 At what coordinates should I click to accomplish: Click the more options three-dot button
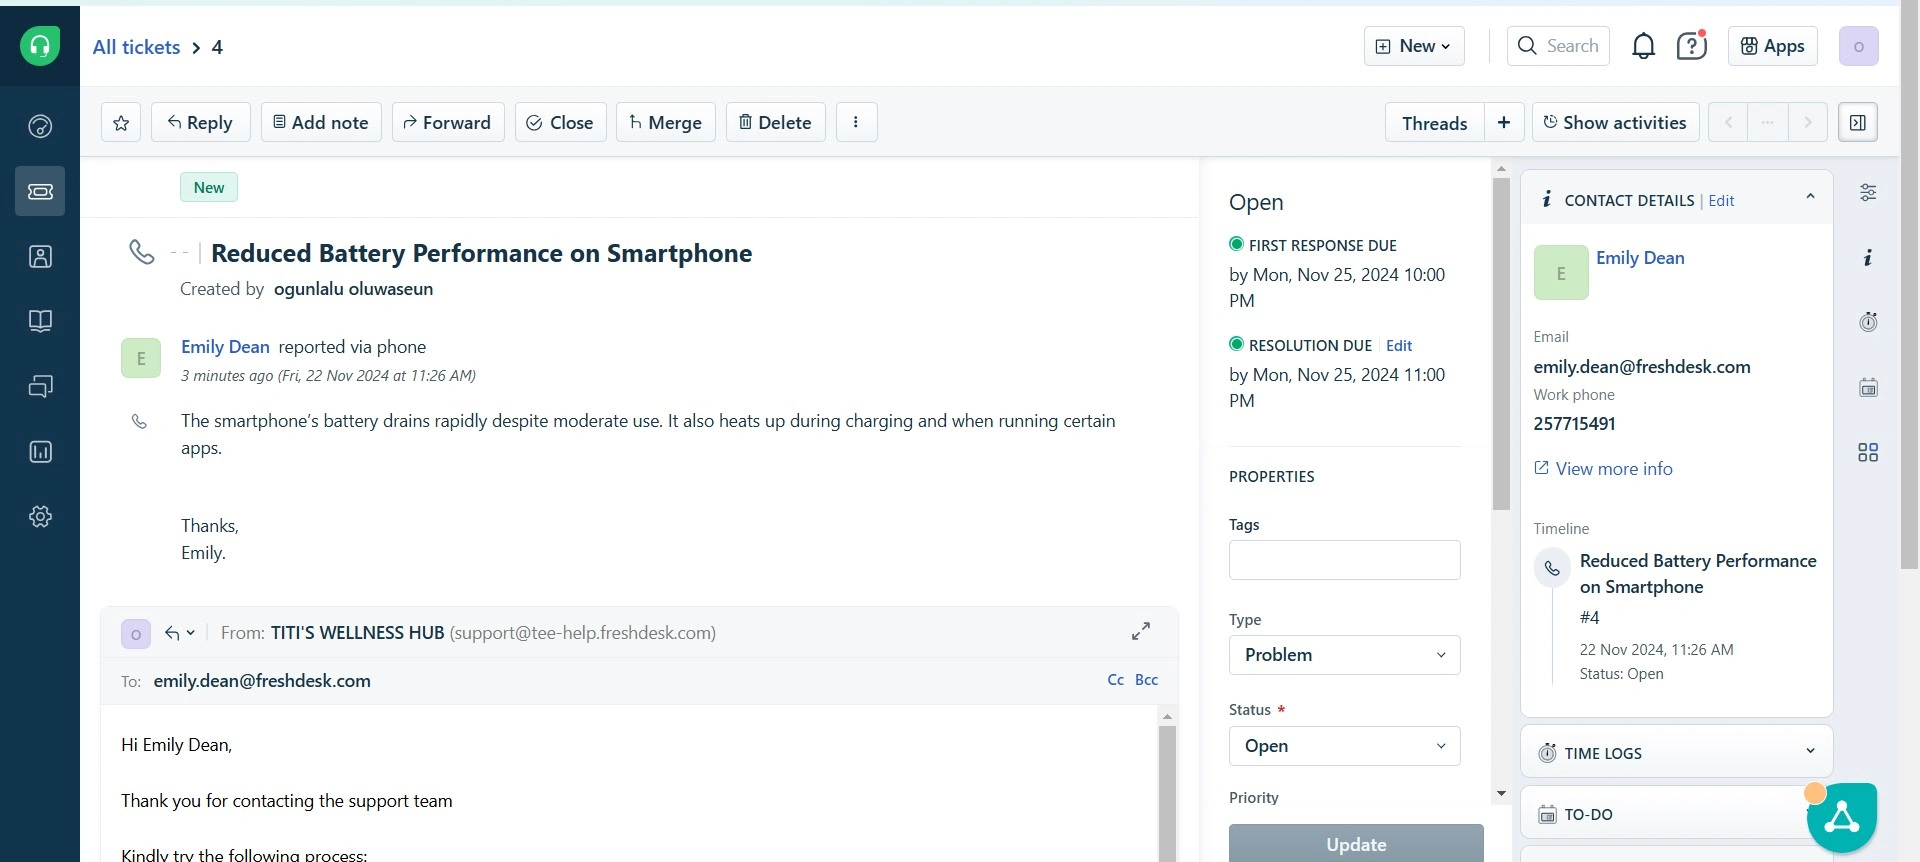856,122
